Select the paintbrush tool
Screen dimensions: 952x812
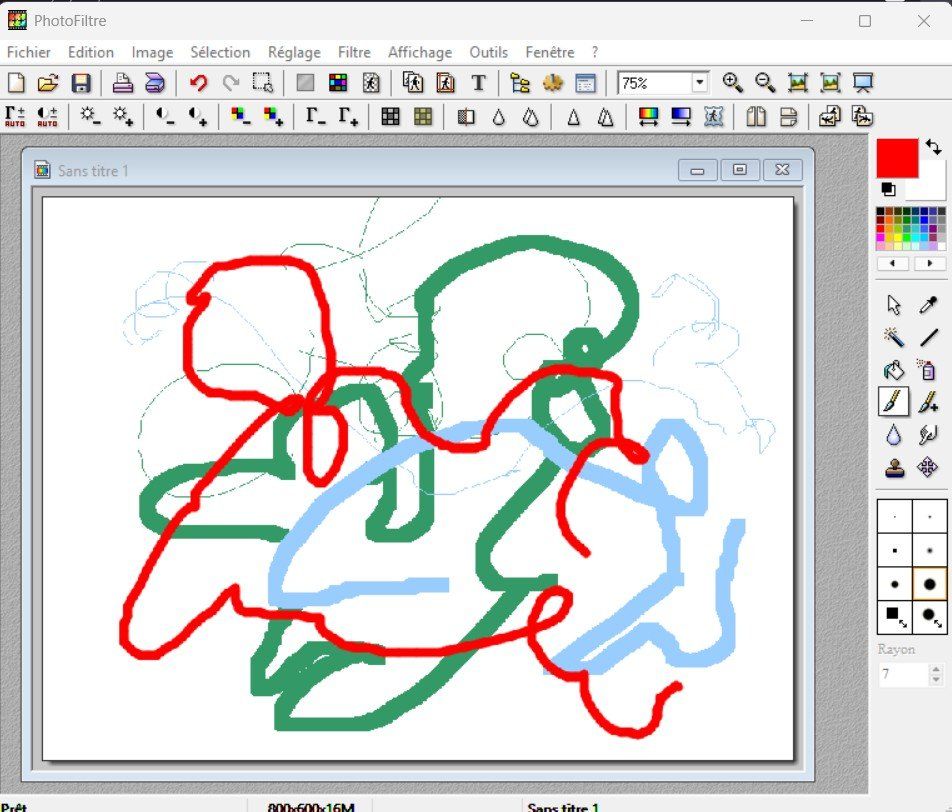(x=894, y=401)
